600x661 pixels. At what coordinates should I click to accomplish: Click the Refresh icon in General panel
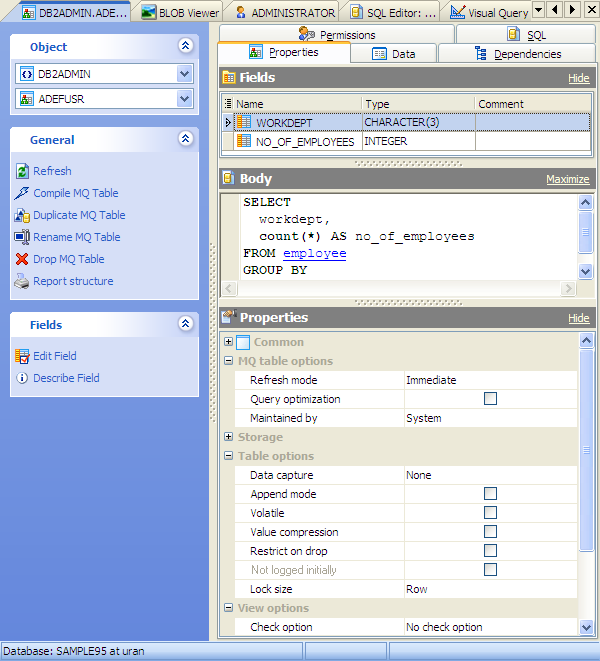click(22, 171)
